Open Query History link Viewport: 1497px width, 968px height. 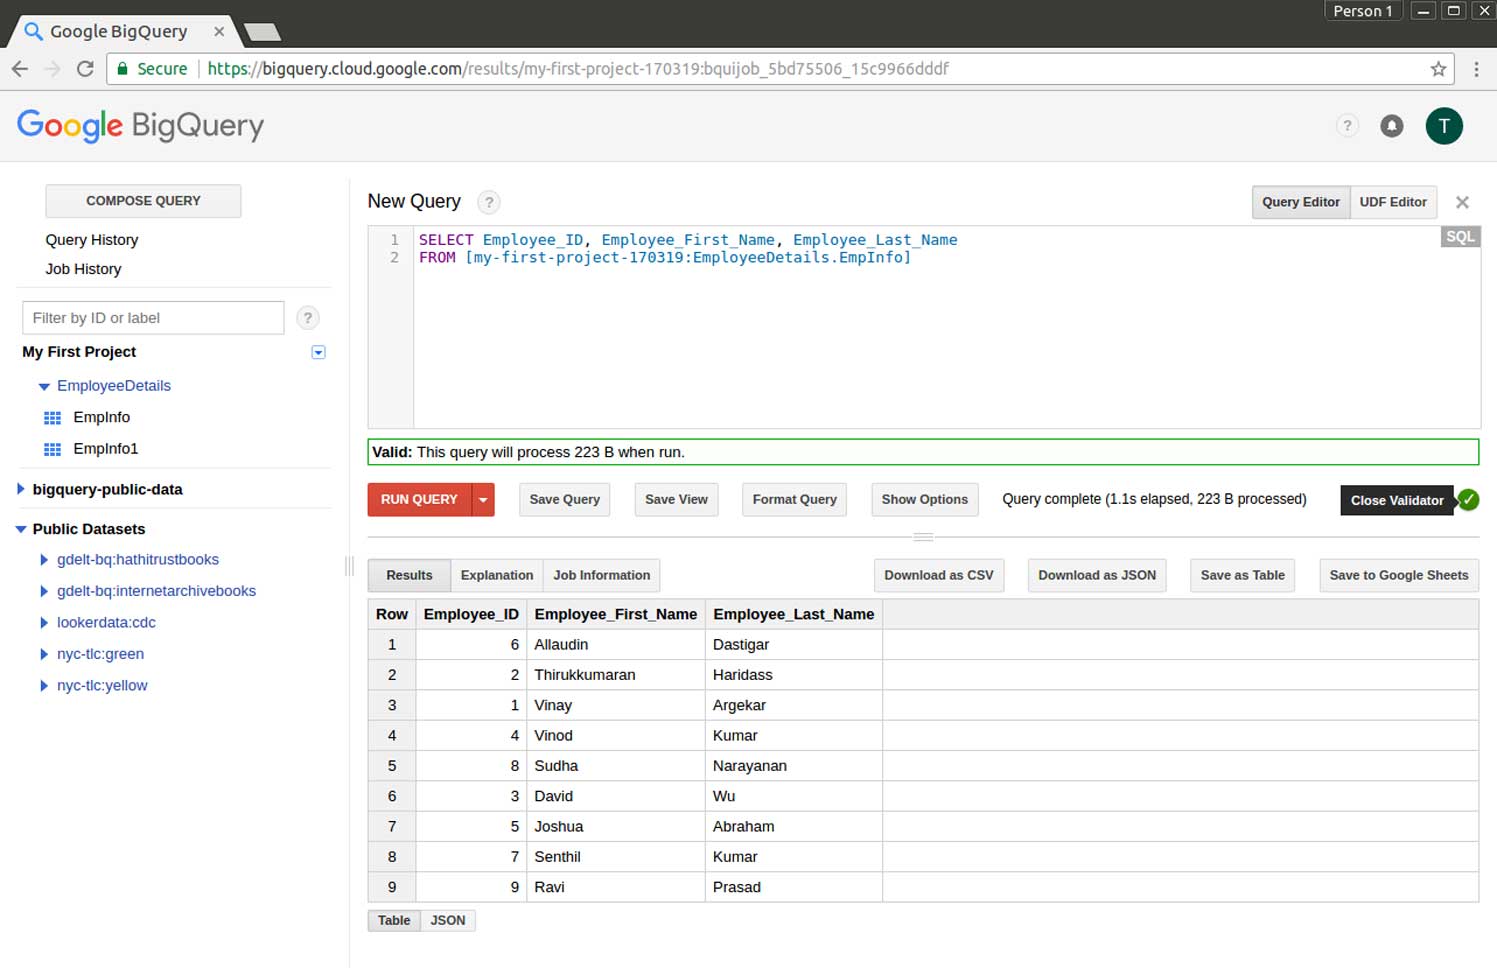point(92,240)
